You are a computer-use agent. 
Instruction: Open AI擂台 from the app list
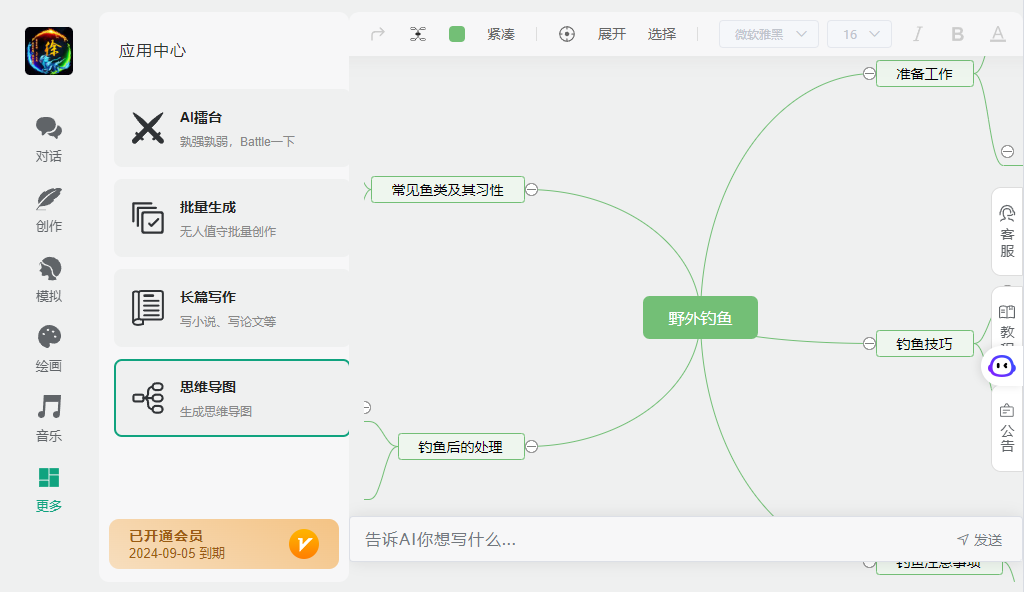(232, 128)
